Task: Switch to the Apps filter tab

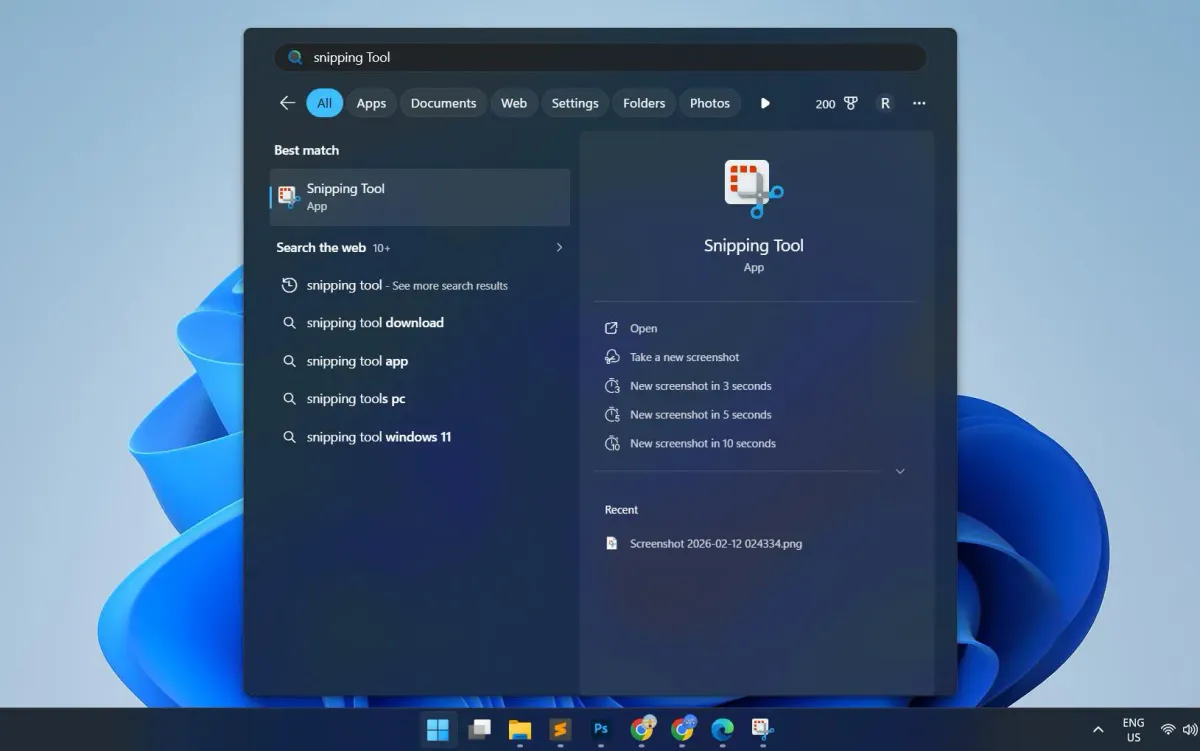Action: coord(371,103)
